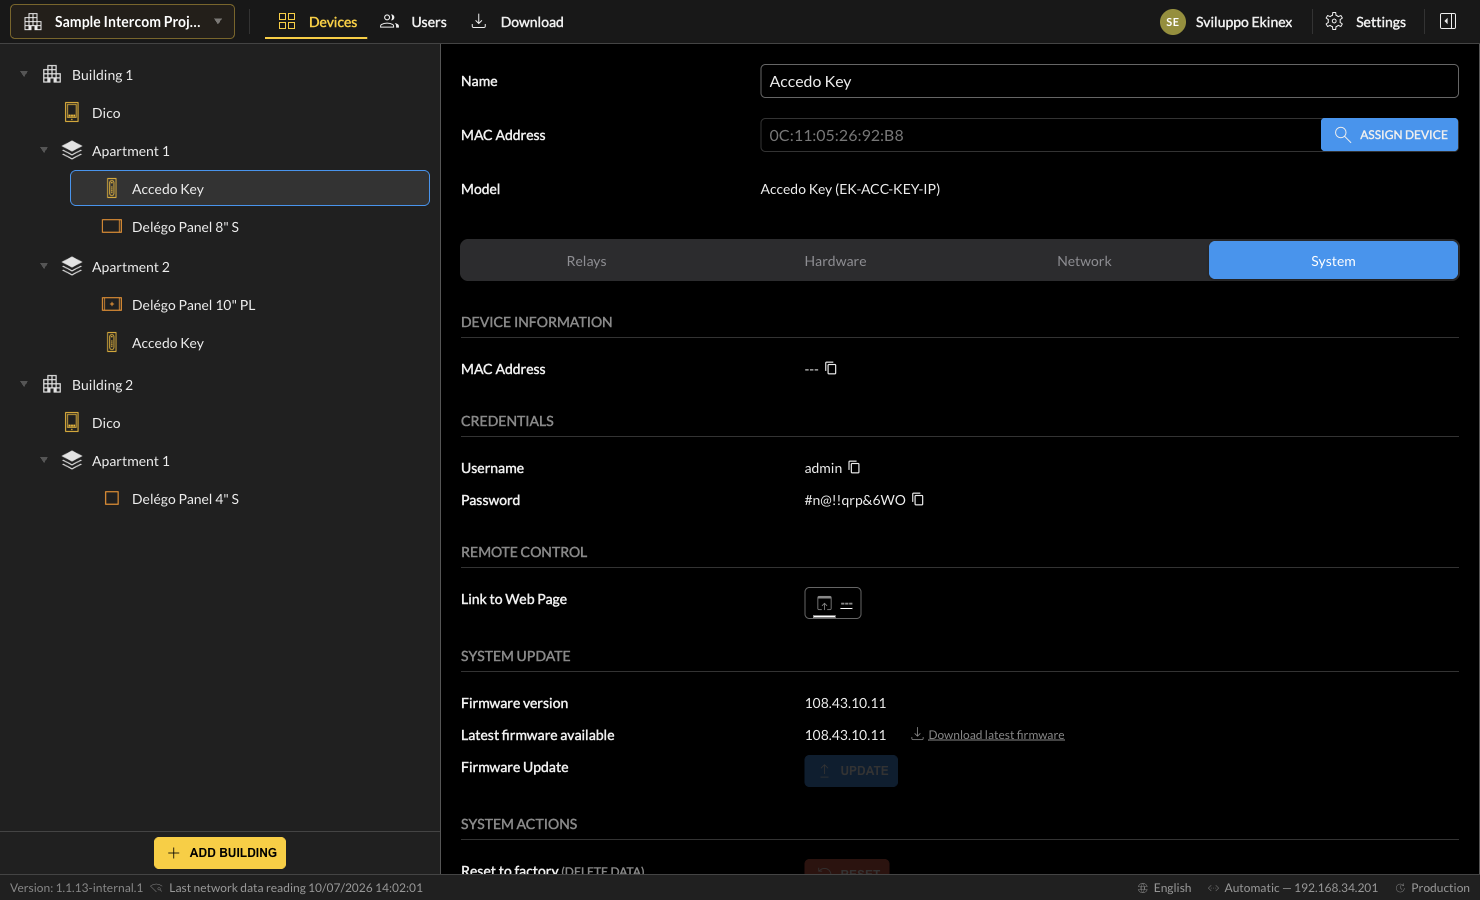Click the firmware Update button

point(851,771)
